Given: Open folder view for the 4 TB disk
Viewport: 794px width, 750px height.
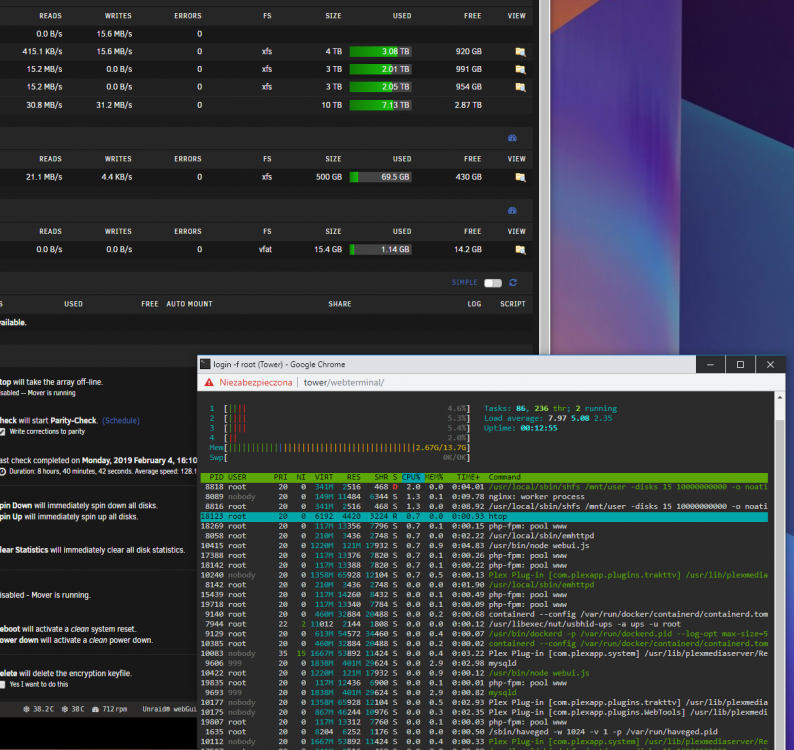Looking at the screenshot, I should (x=520, y=52).
